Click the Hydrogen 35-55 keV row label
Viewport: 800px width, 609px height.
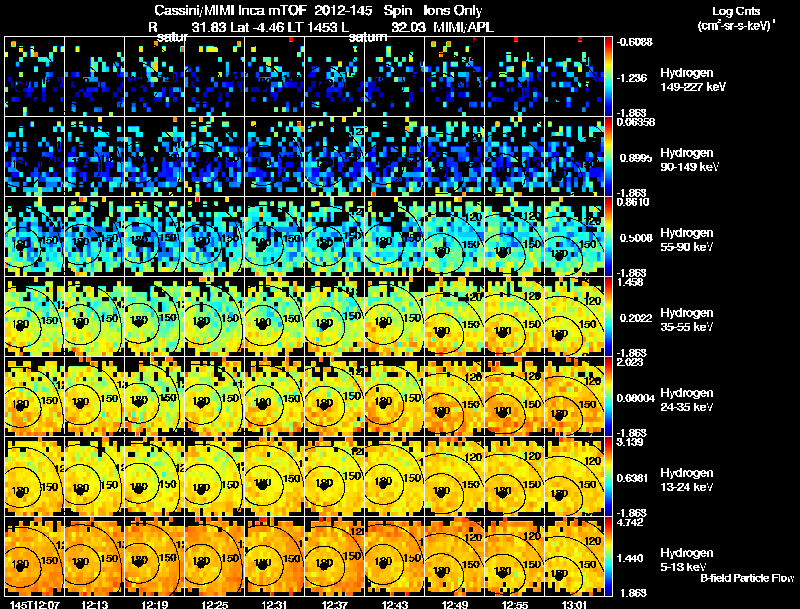pos(687,320)
